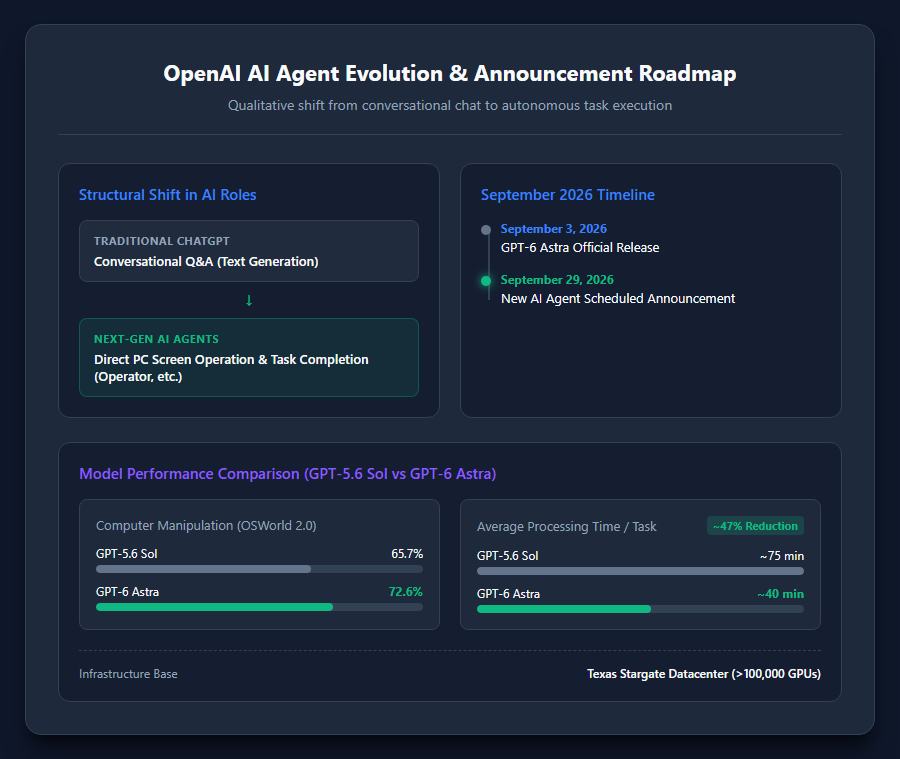Click the 'NEXT-GEN AI AGENTS' label
The image size is (900, 759).
click(x=156, y=339)
